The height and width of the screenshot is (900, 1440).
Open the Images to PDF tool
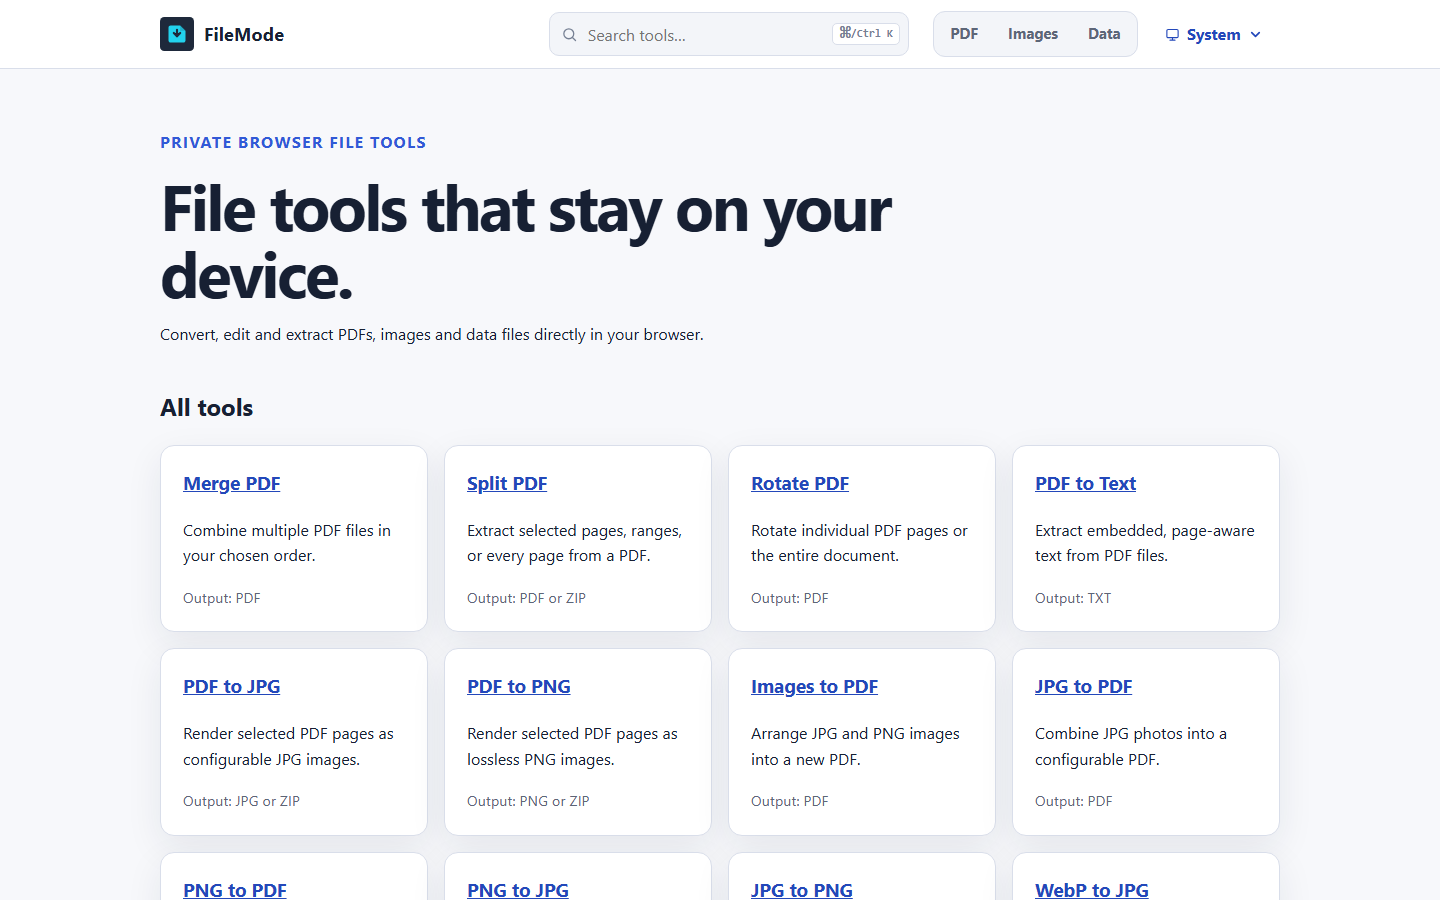814,687
